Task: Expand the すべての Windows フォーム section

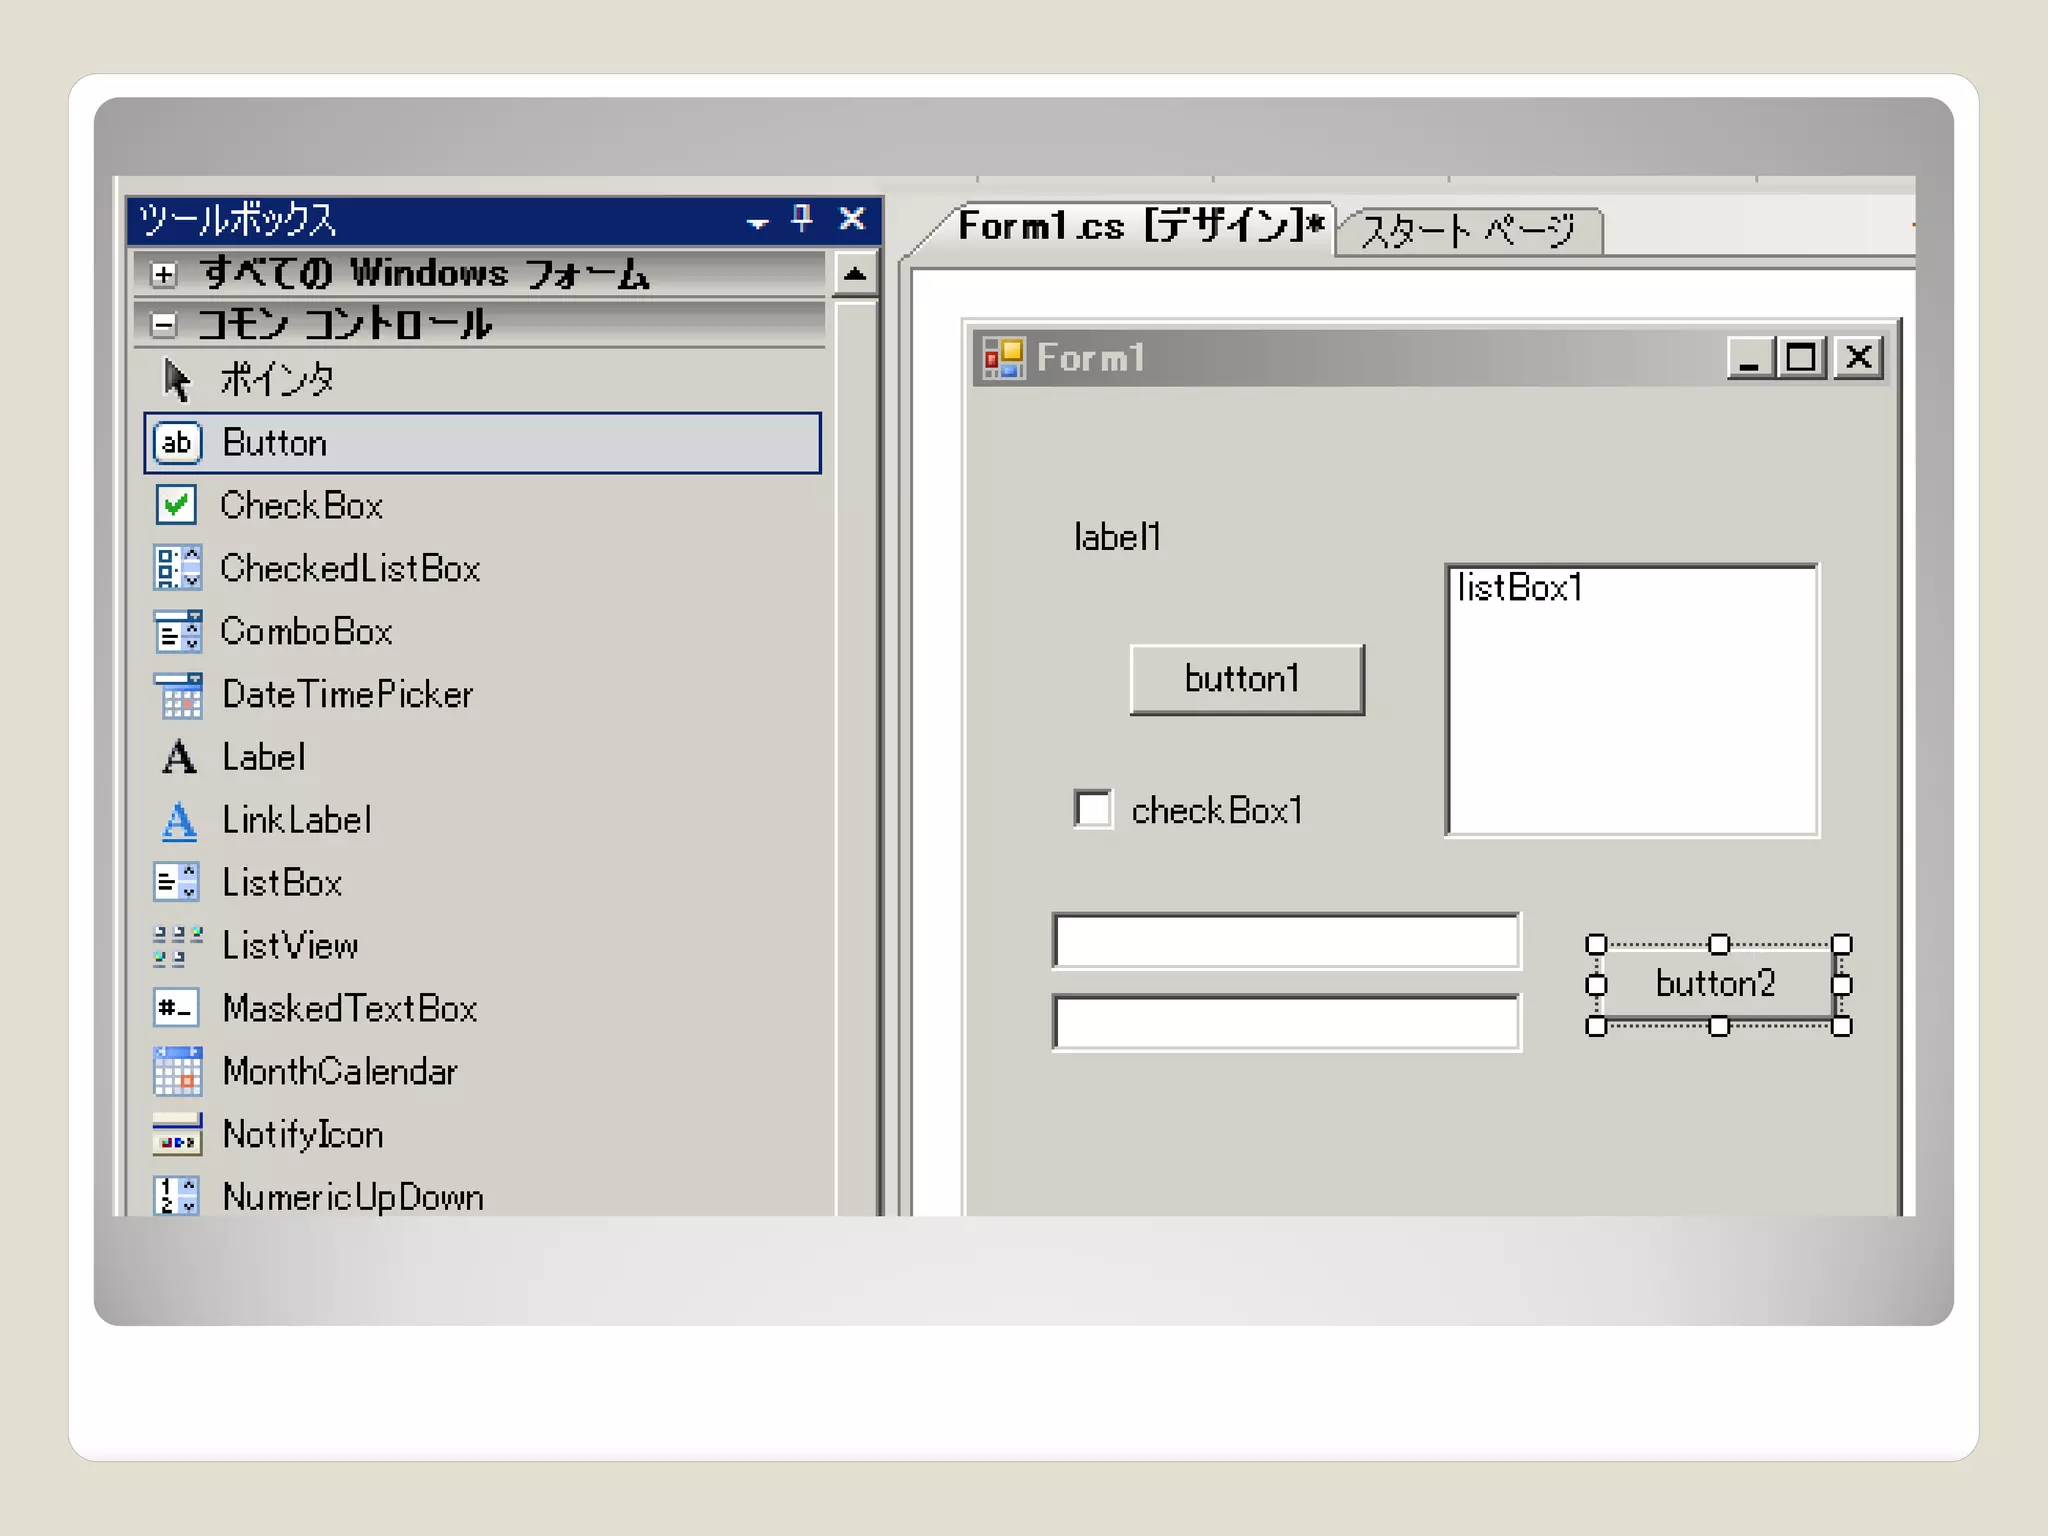Action: click(x=163, y=274)
